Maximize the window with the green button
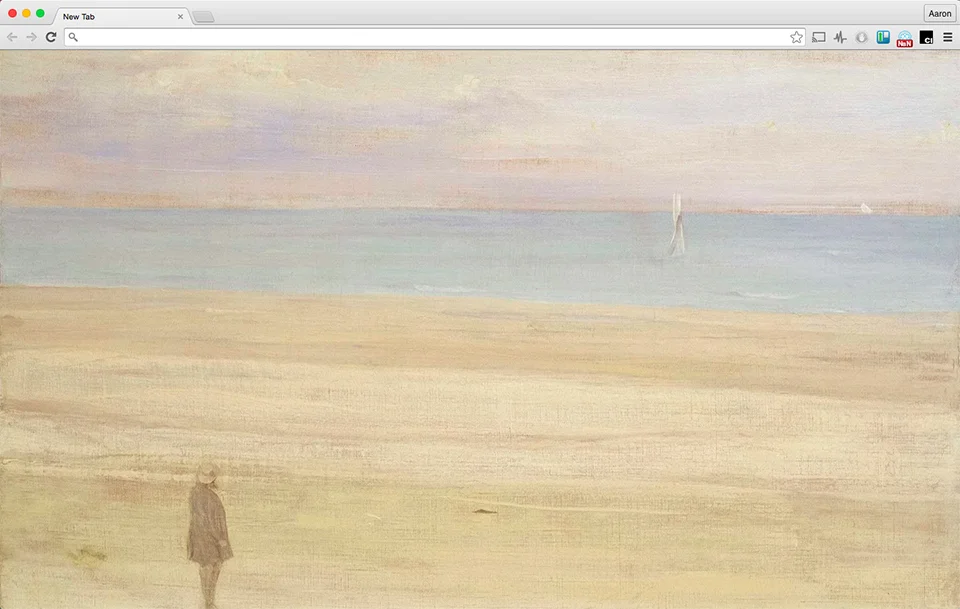Image resolution: width=960 pixels, height=609 pixels. click(40, 13)
